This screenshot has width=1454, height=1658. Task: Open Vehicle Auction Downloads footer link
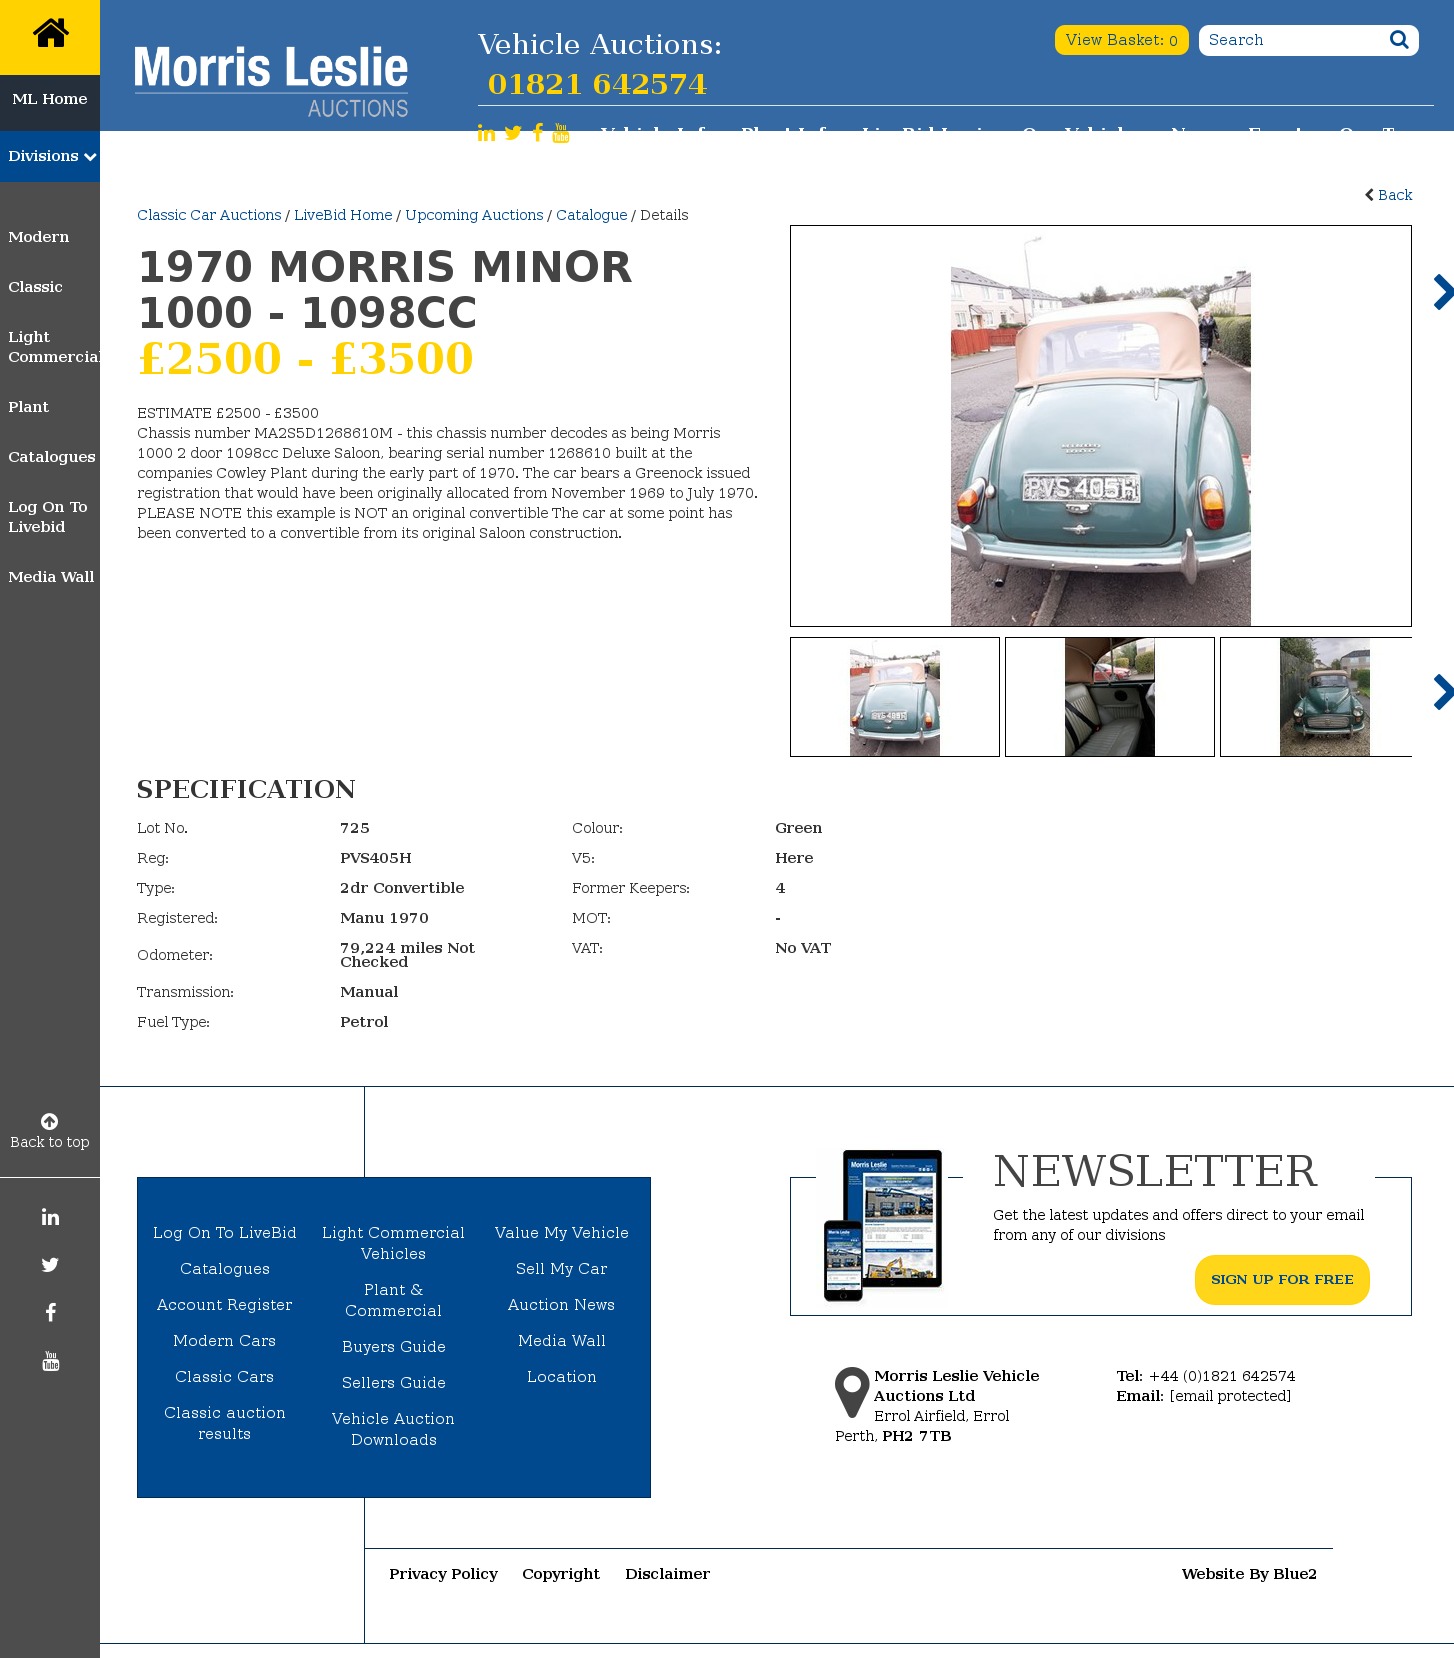(x=394, y=1429)
